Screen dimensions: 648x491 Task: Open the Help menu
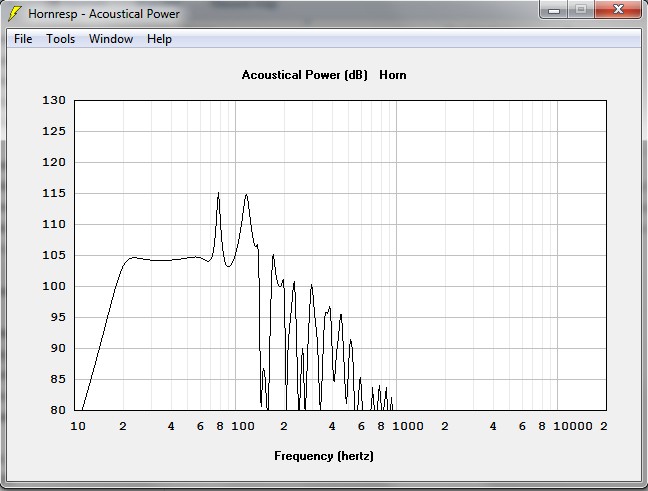tap(160, 39)
